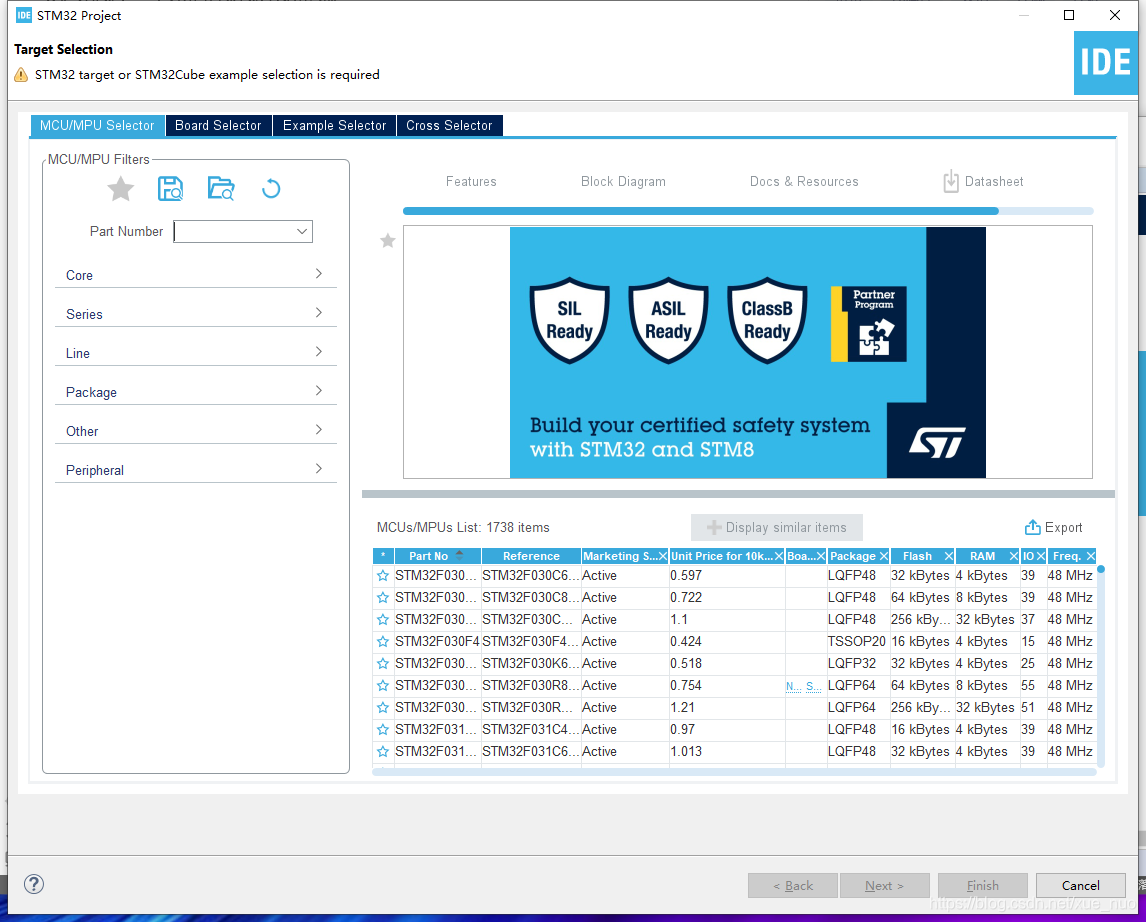Click the load saved search folder icon
The width and height of the screenshot is (1146, 922).
(221, 188)
